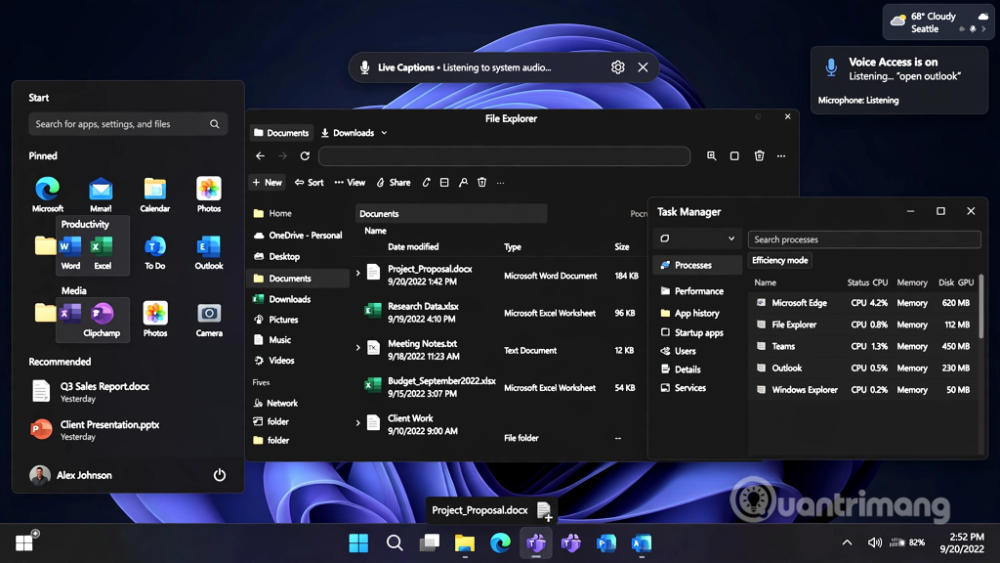Click the taskbar Search icon

point(395,543)
